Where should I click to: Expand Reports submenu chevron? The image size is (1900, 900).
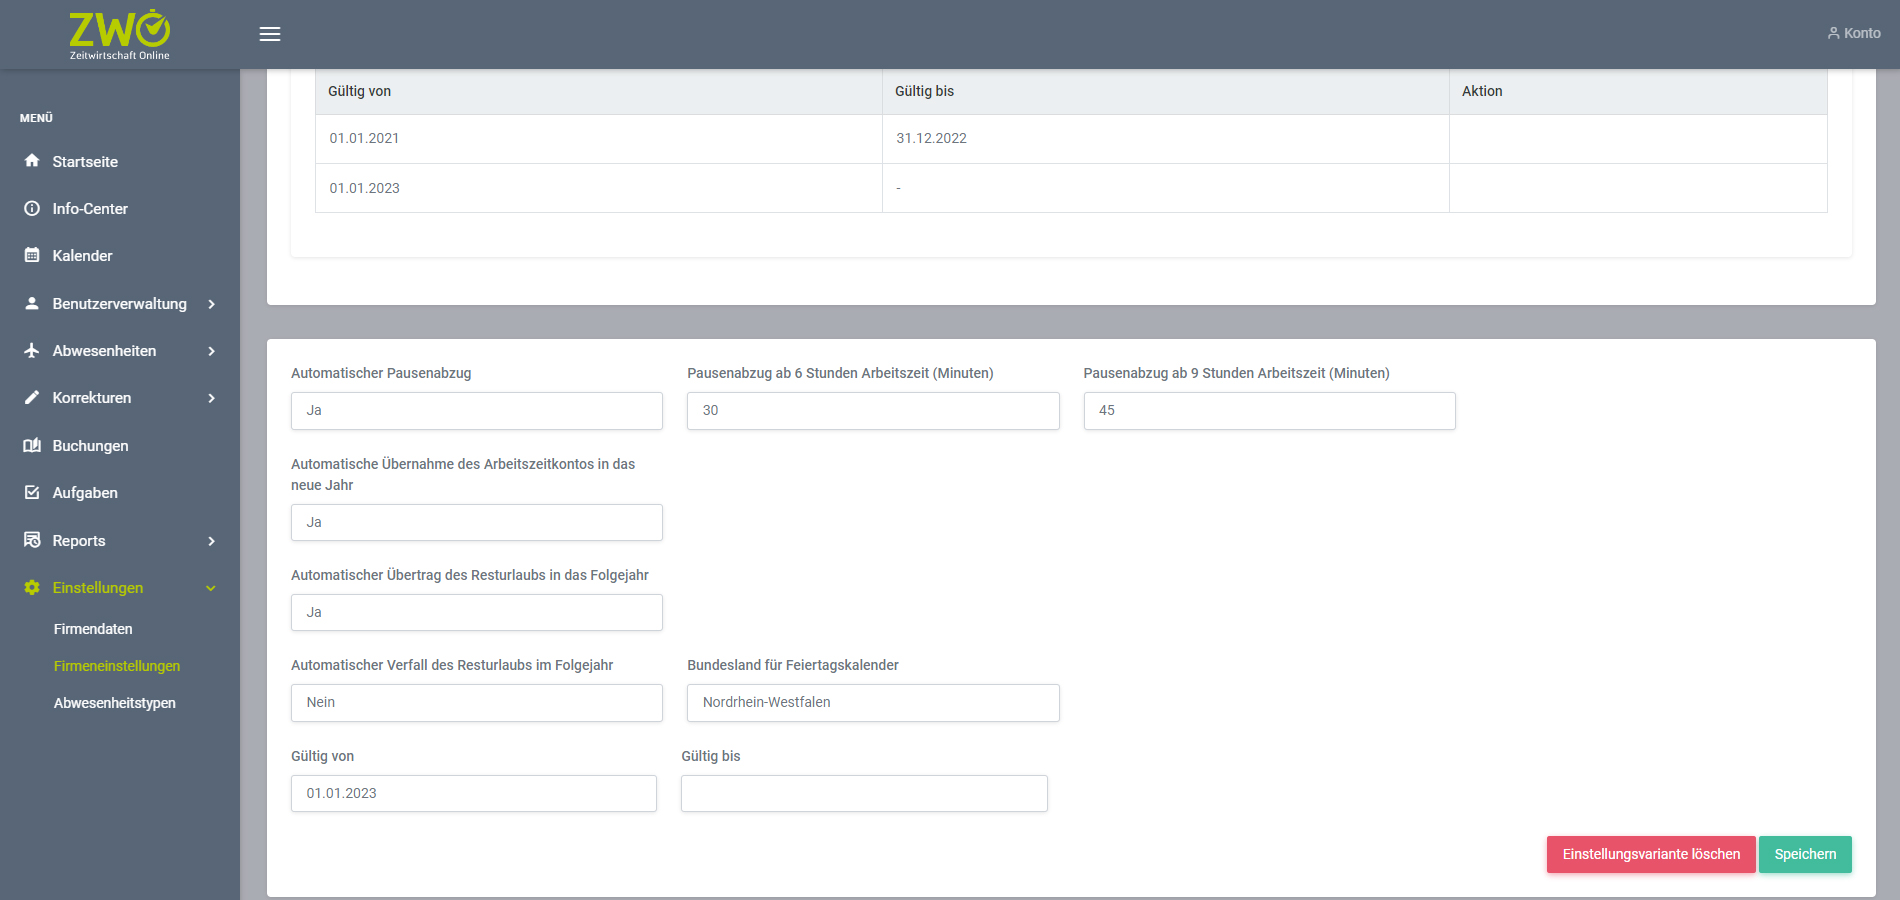pyautogui.click(x=211, y=541)
